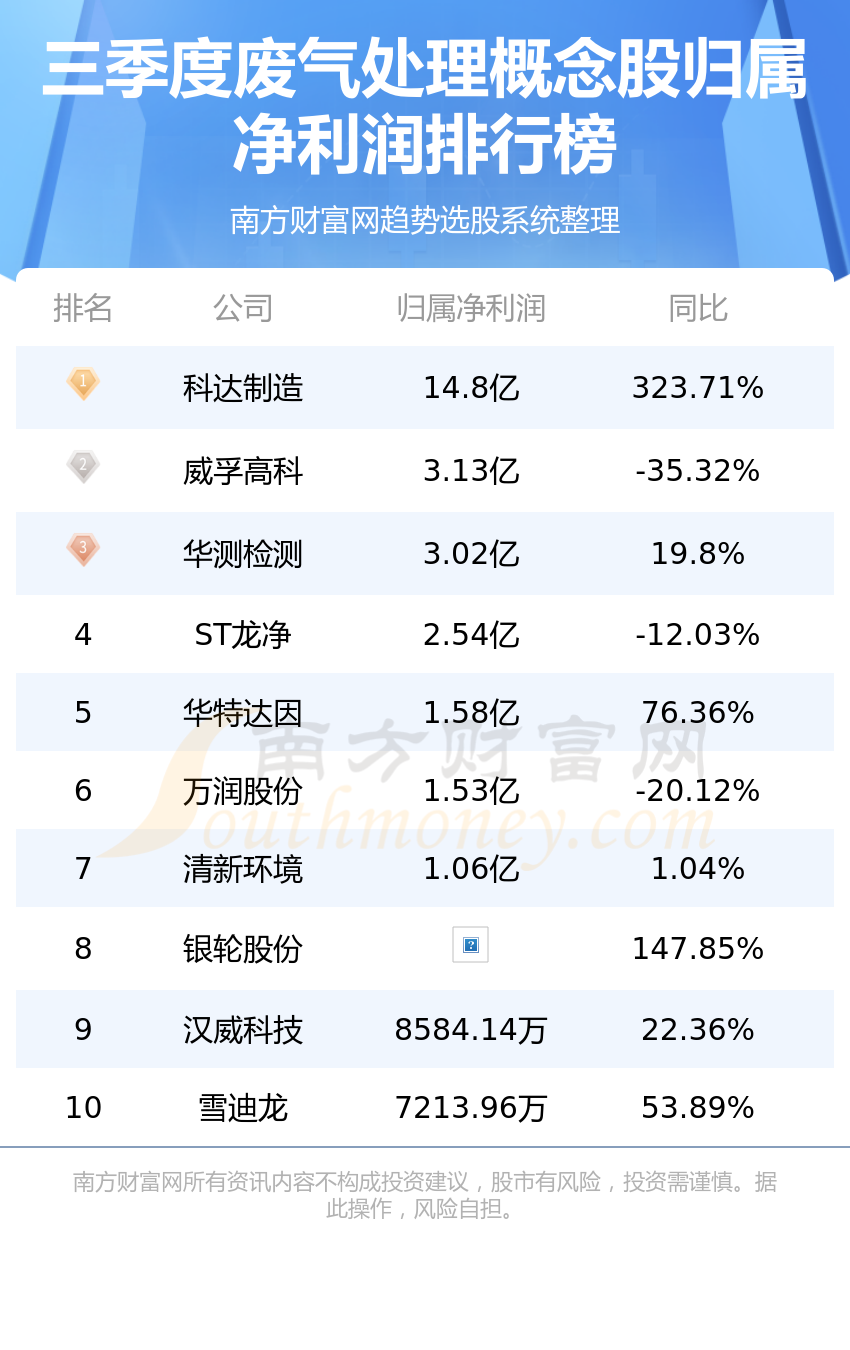Click company name 雪迪龙
Image resolution: width=850 pixels, height=1350 pixels.
click(243, 1108)
